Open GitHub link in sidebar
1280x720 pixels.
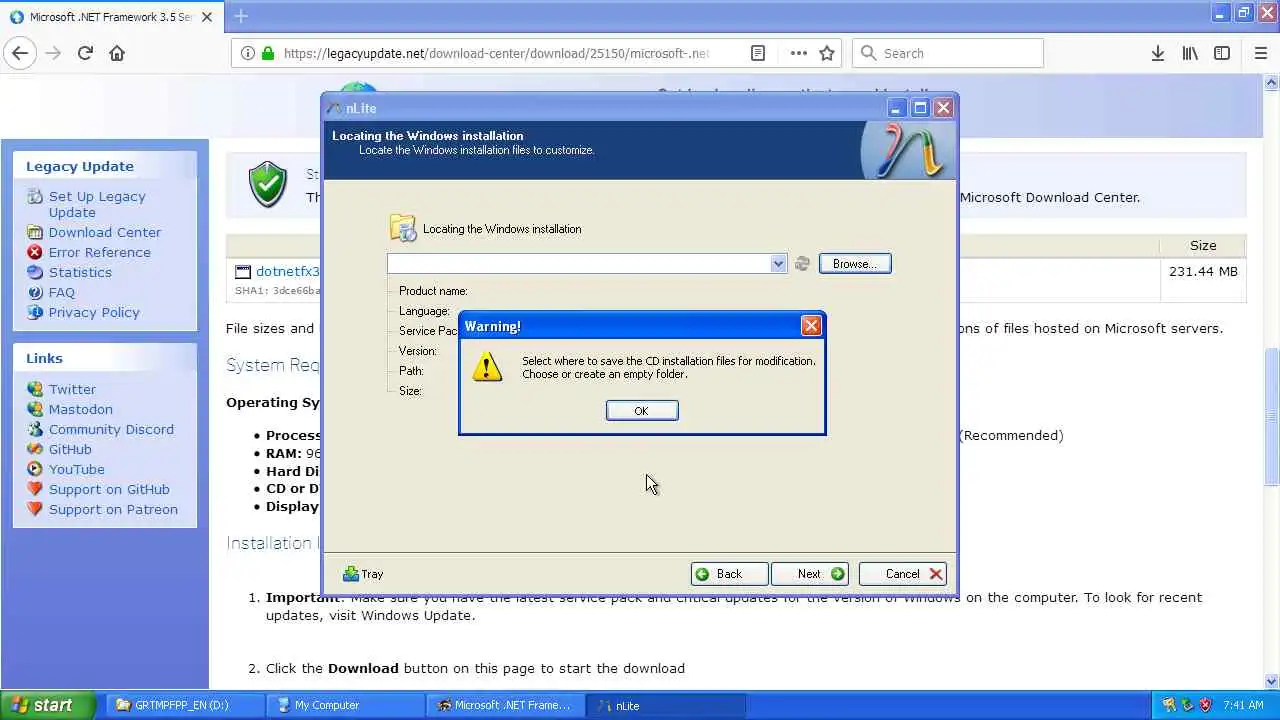pyautogui.click(x=70, y=449)
